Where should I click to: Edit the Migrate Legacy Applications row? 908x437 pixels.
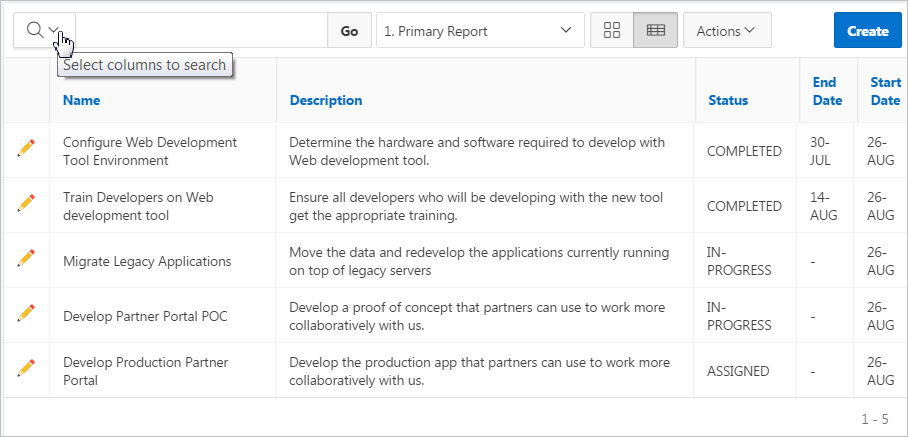tap(26, 260)
